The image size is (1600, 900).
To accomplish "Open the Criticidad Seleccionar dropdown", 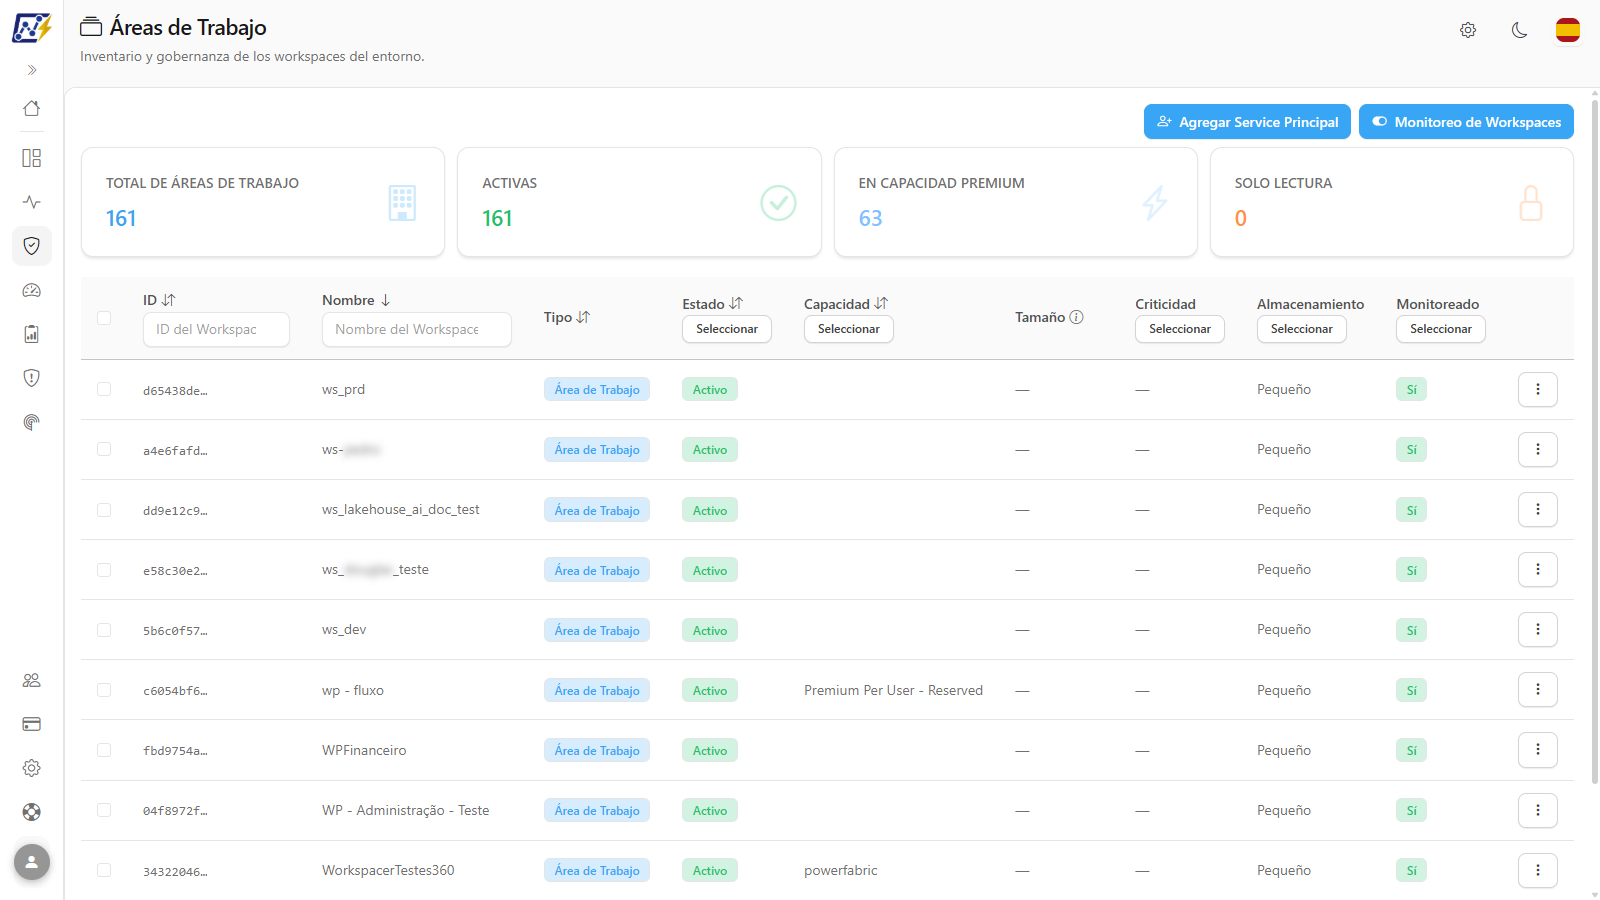I will [x=1180, y=329].
